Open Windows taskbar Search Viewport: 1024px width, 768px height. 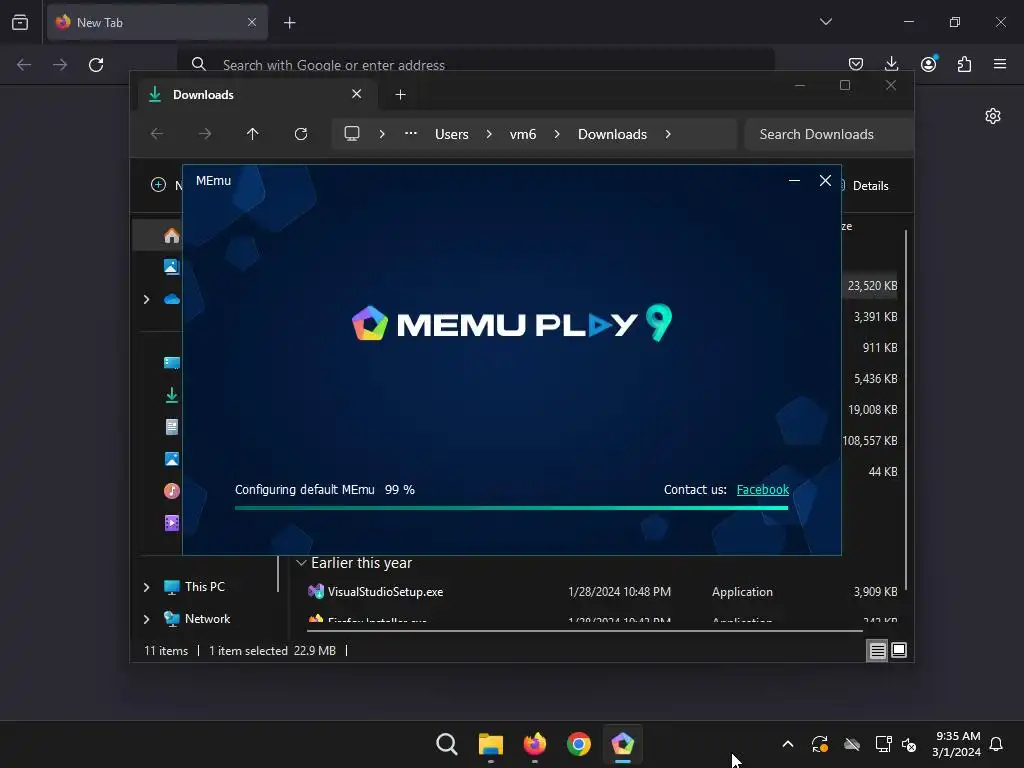(447, 744)
